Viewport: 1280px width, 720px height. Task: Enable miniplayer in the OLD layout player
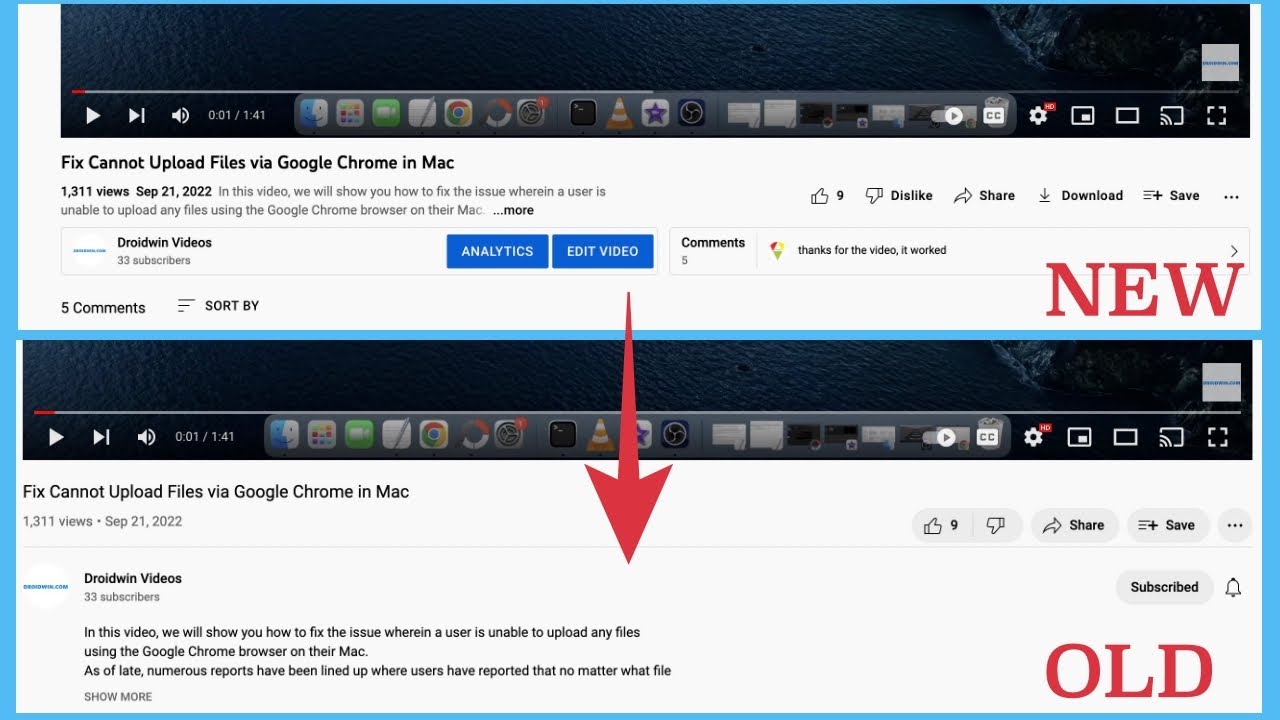[1080, 437]
